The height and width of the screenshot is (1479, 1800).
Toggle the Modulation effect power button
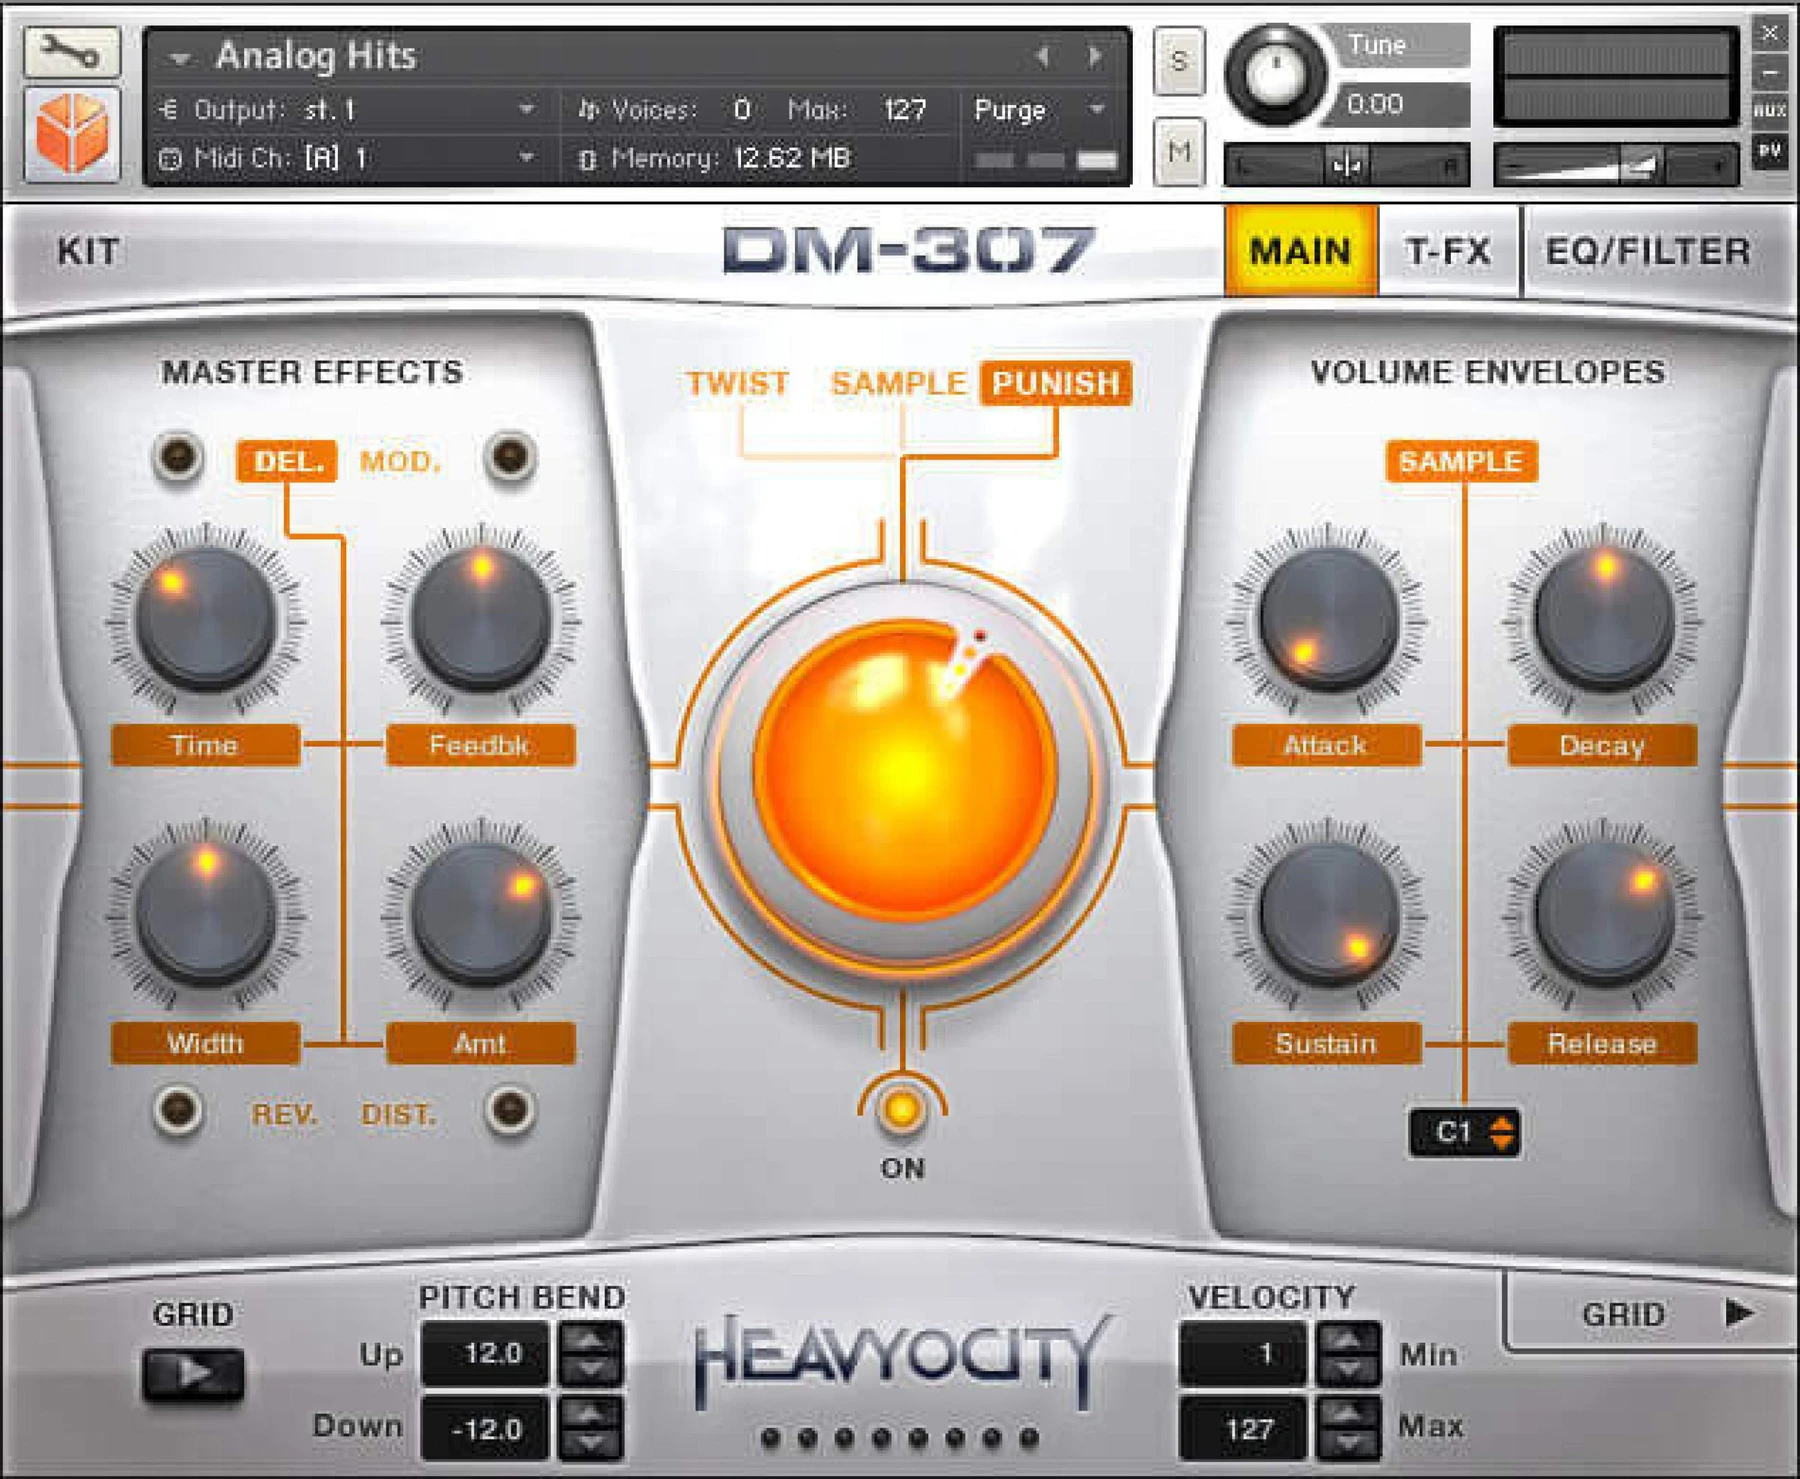[x=510, y=457]
